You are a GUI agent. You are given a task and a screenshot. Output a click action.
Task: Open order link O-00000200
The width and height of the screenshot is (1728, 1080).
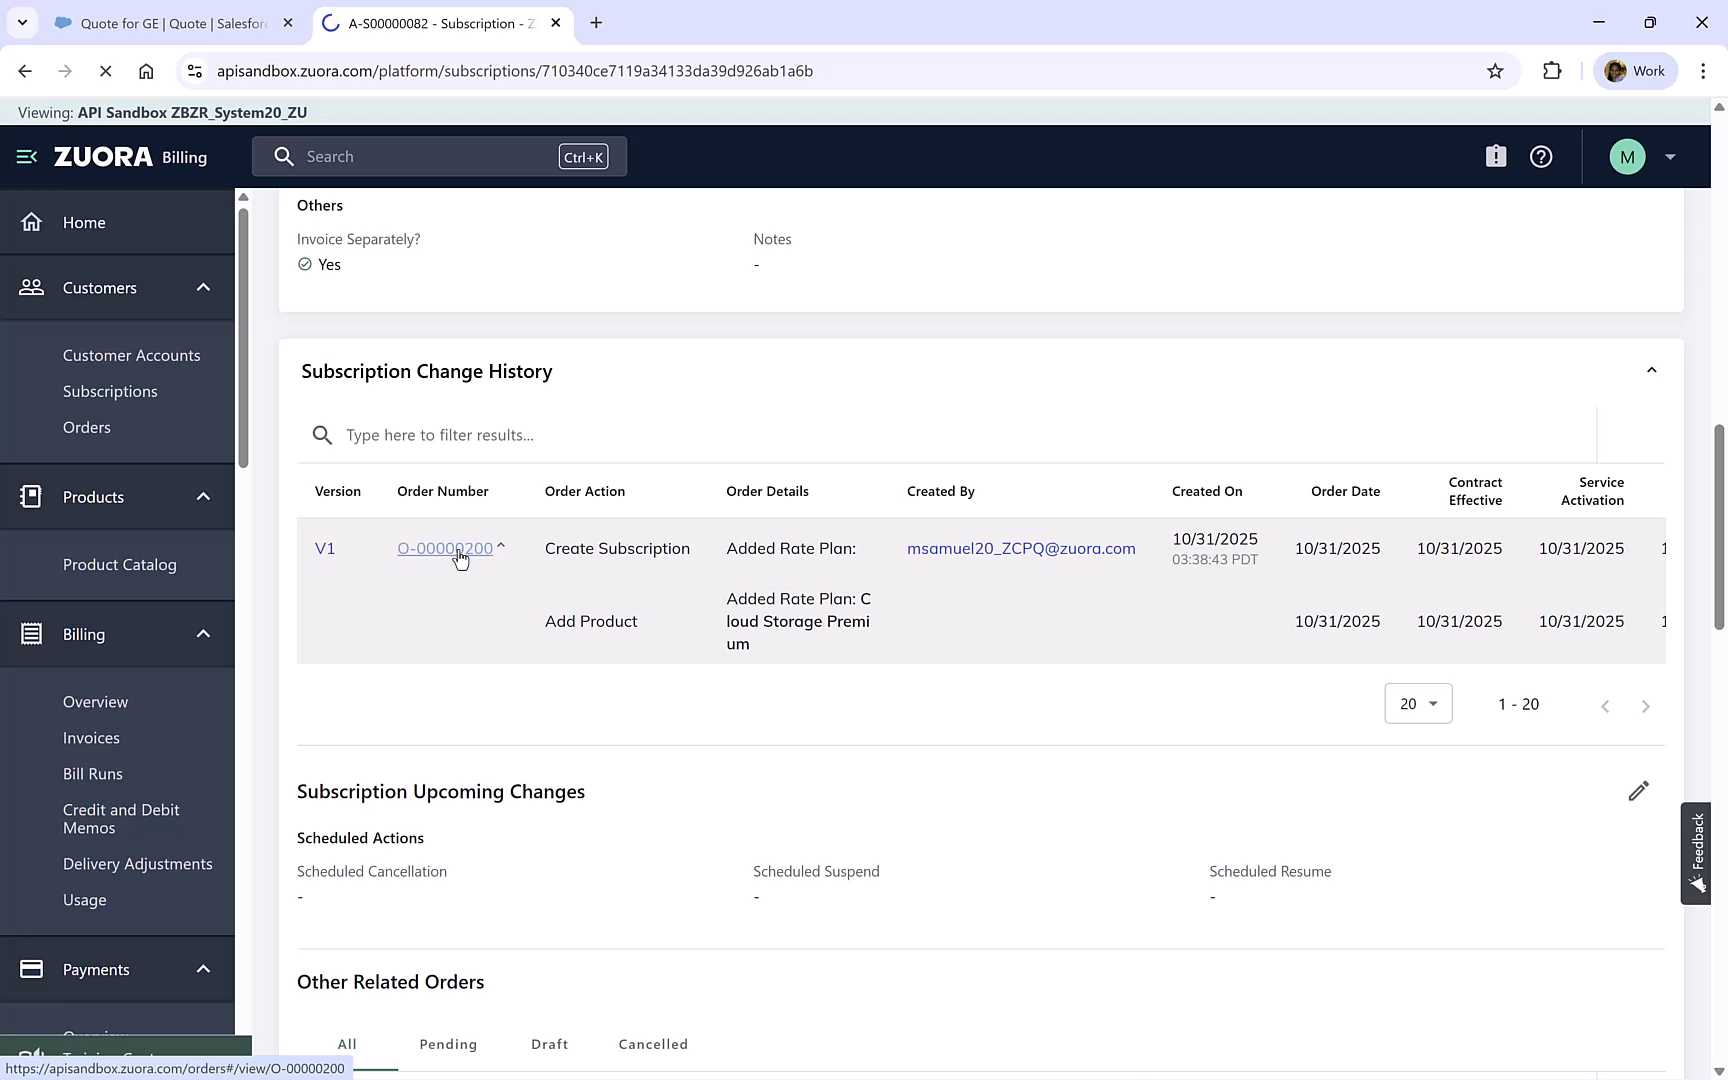click(x=444, y=548)
